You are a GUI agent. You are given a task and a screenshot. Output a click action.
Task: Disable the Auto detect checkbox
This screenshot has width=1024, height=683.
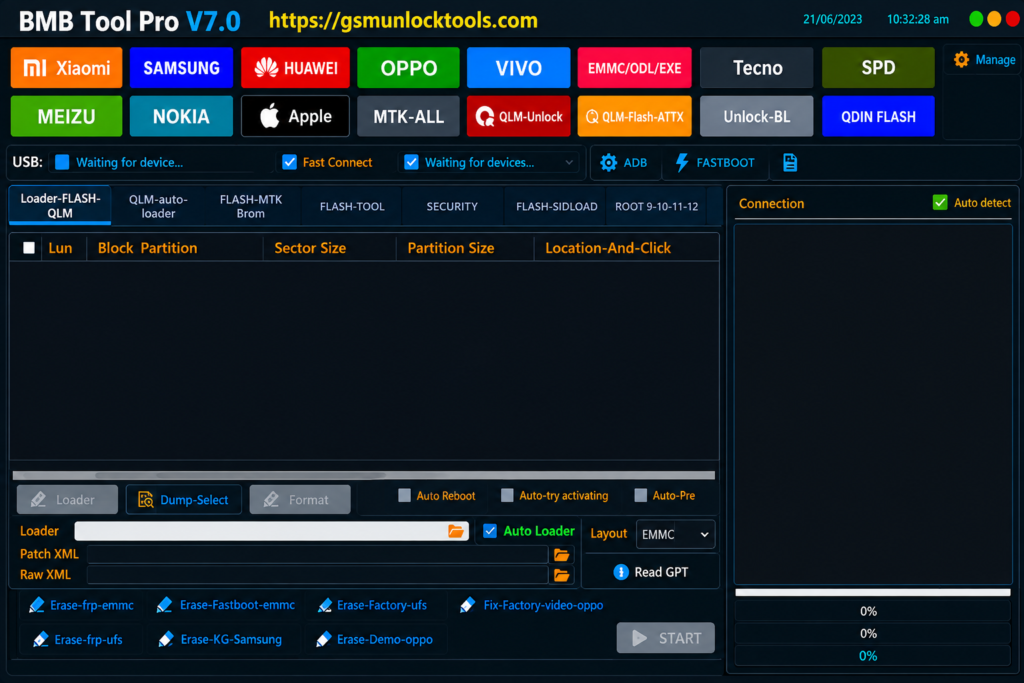(x=940, y=203)
